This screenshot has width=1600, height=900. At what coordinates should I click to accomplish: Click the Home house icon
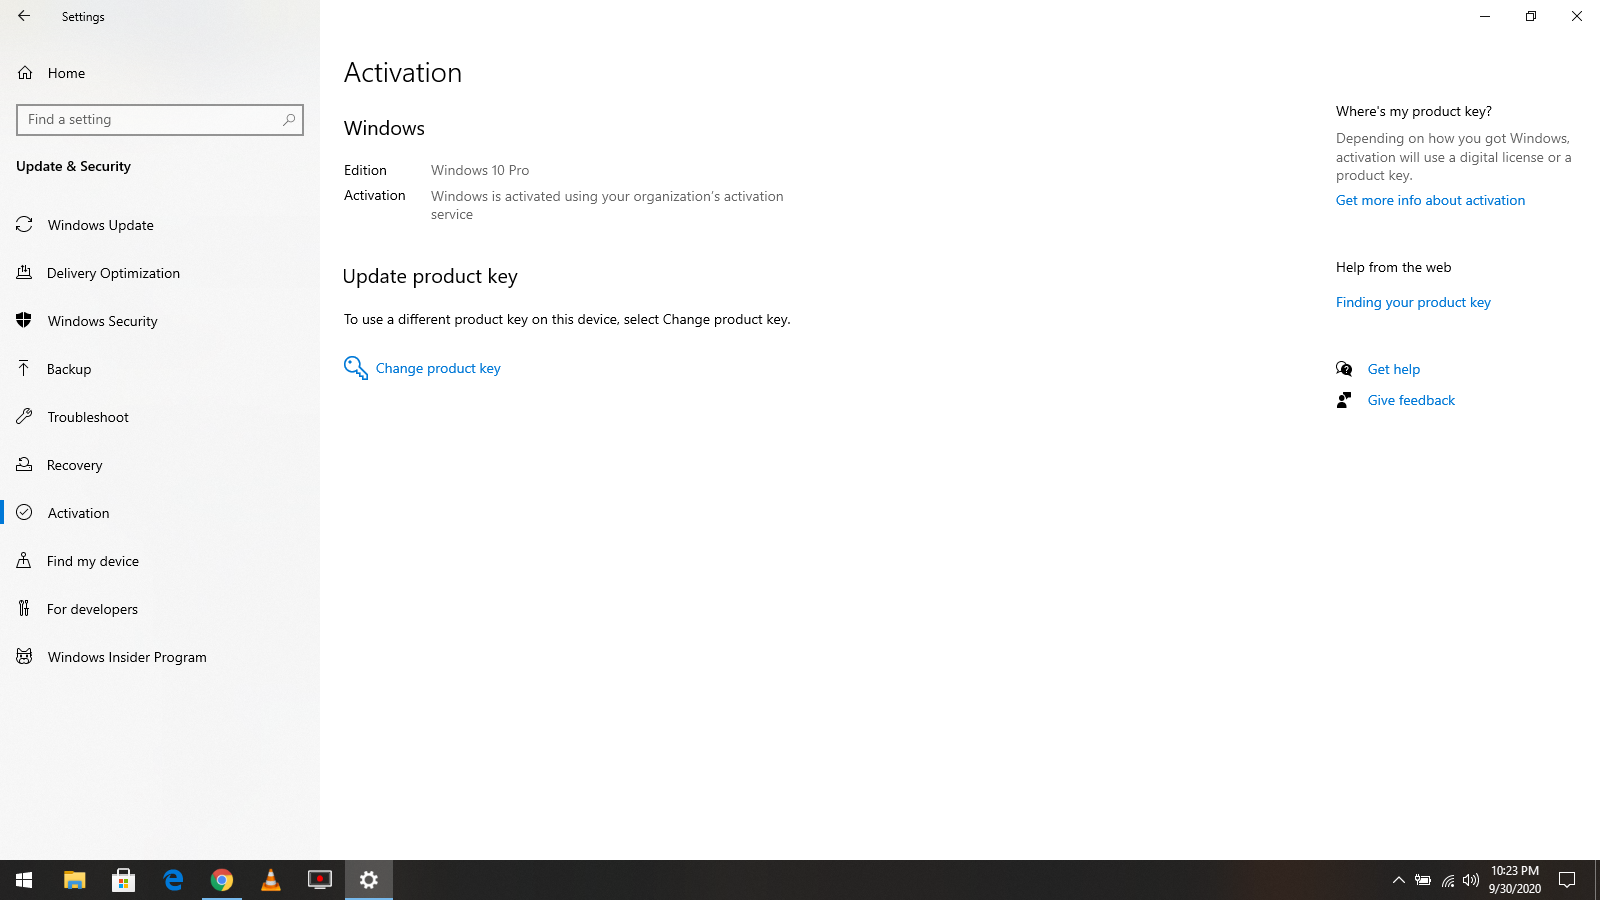25,73
